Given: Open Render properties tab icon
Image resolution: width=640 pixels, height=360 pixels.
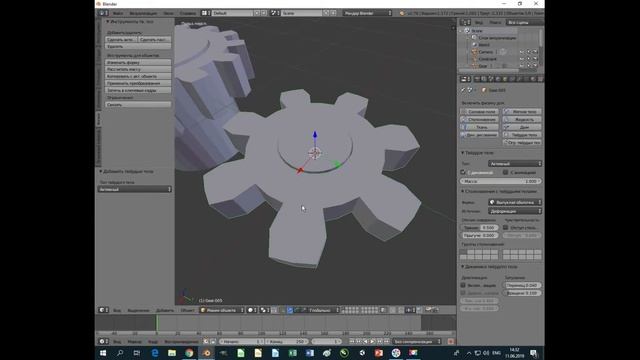Looking at the screenshot, I should tap(477, 79).
